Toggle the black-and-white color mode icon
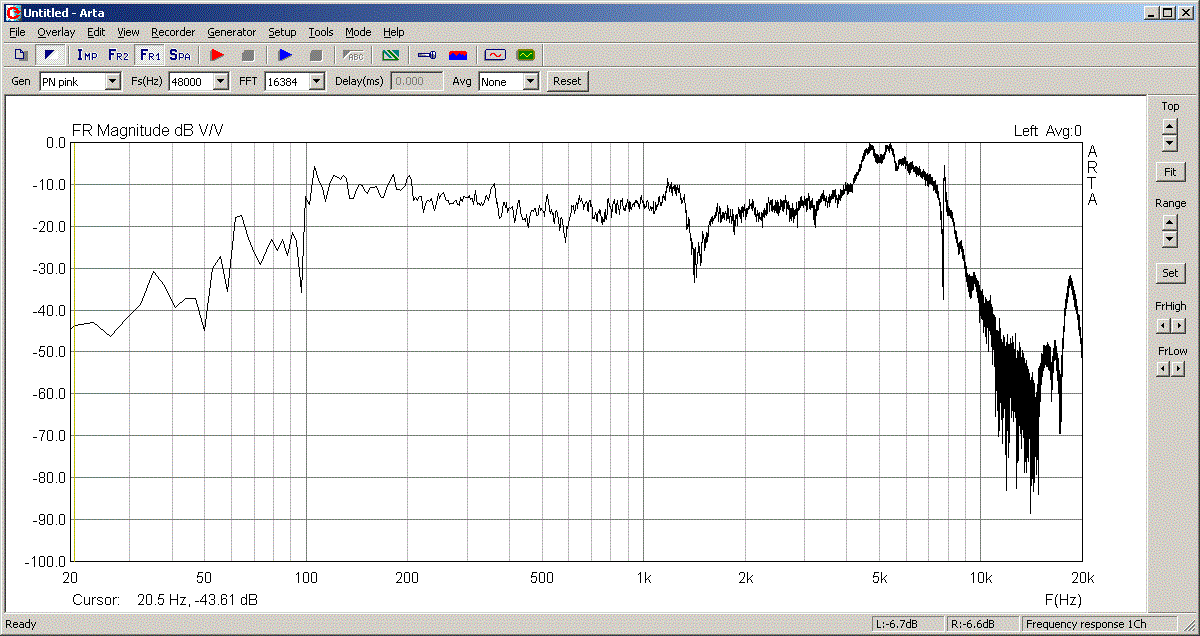Viewport: 1200px width, 636px height. point(48,55)
